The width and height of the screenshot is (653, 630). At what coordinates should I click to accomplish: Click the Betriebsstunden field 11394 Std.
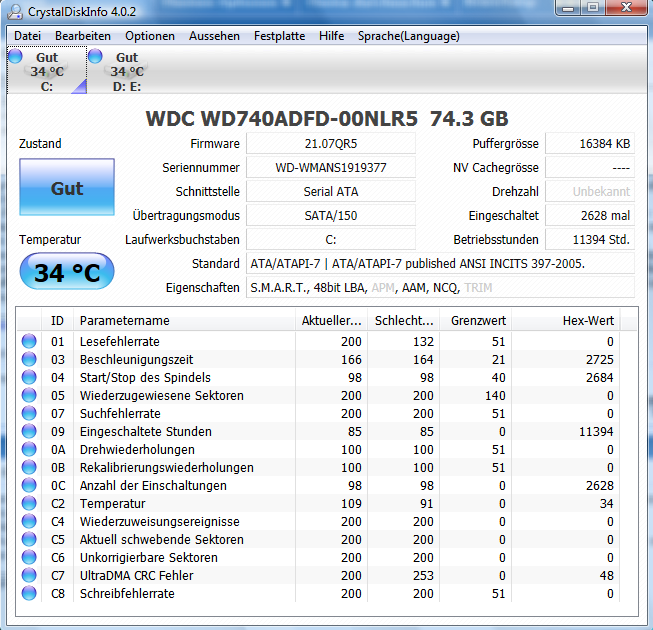point(590,240)
